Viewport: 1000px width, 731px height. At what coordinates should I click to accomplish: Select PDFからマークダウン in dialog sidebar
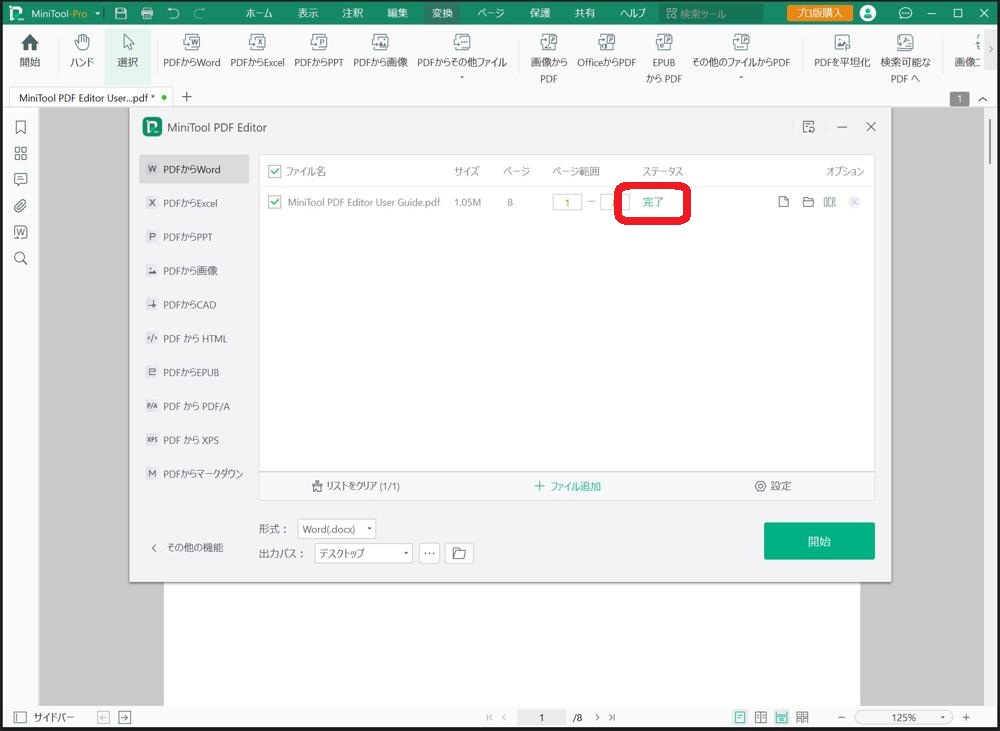[x=194, y=473]
